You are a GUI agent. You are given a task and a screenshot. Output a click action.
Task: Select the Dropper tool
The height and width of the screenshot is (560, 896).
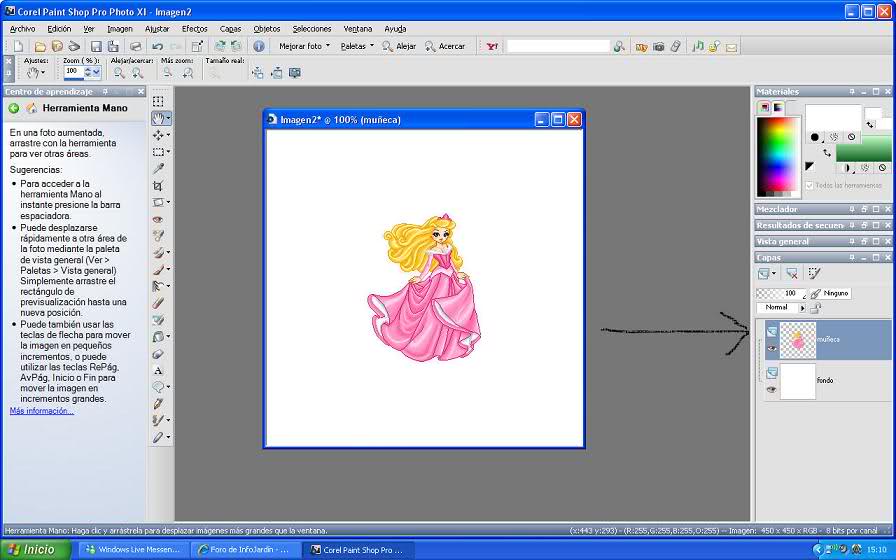(158, 169)
